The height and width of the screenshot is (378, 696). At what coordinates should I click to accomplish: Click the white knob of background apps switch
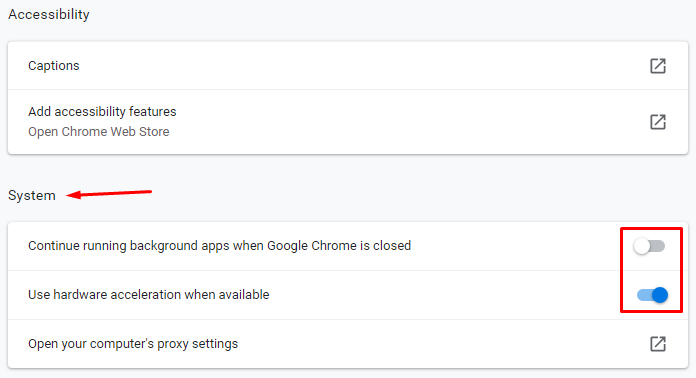coord(641,246)
